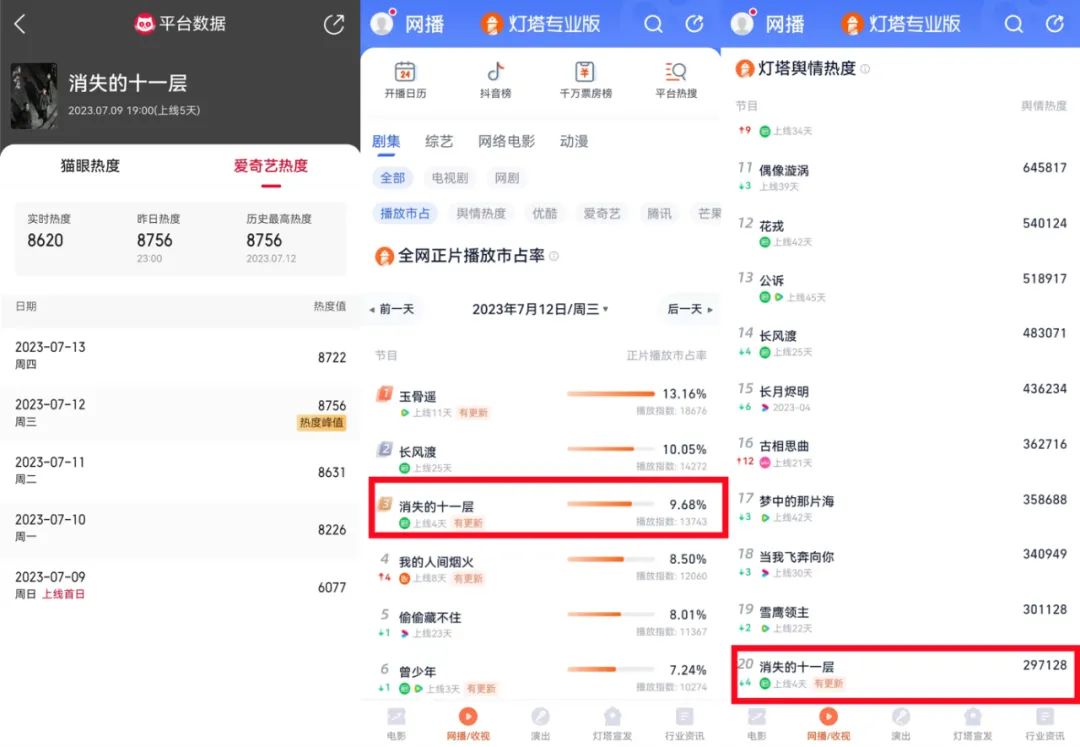The height and width of the screenshot is (747, 1080).
Task: Open 我的人间烟火 row
Action: (543, 568)
